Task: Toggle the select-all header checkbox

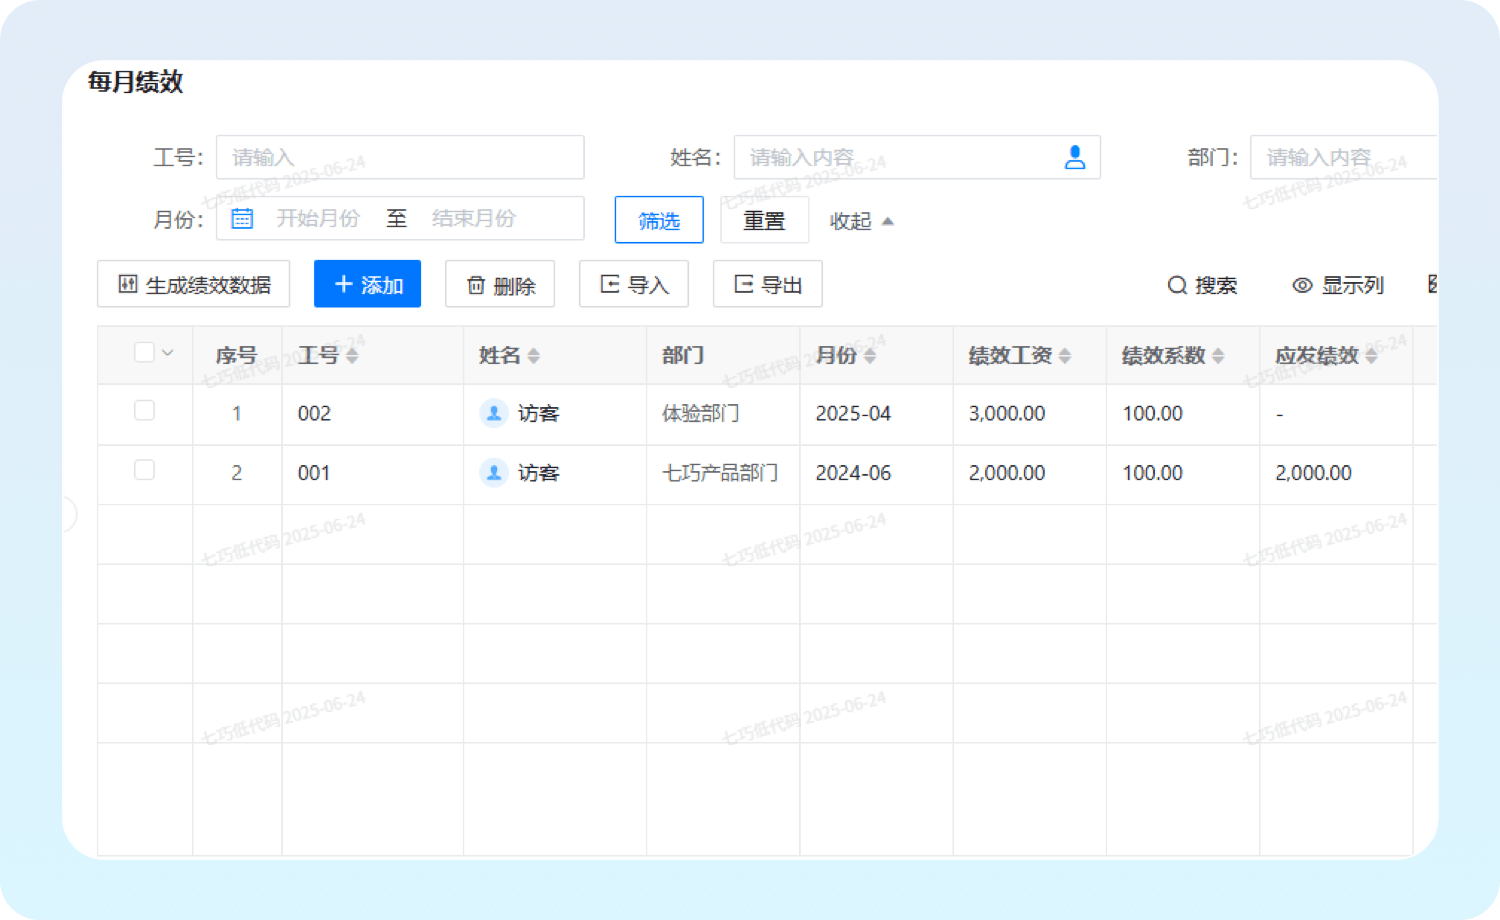Action: [144, 352]
